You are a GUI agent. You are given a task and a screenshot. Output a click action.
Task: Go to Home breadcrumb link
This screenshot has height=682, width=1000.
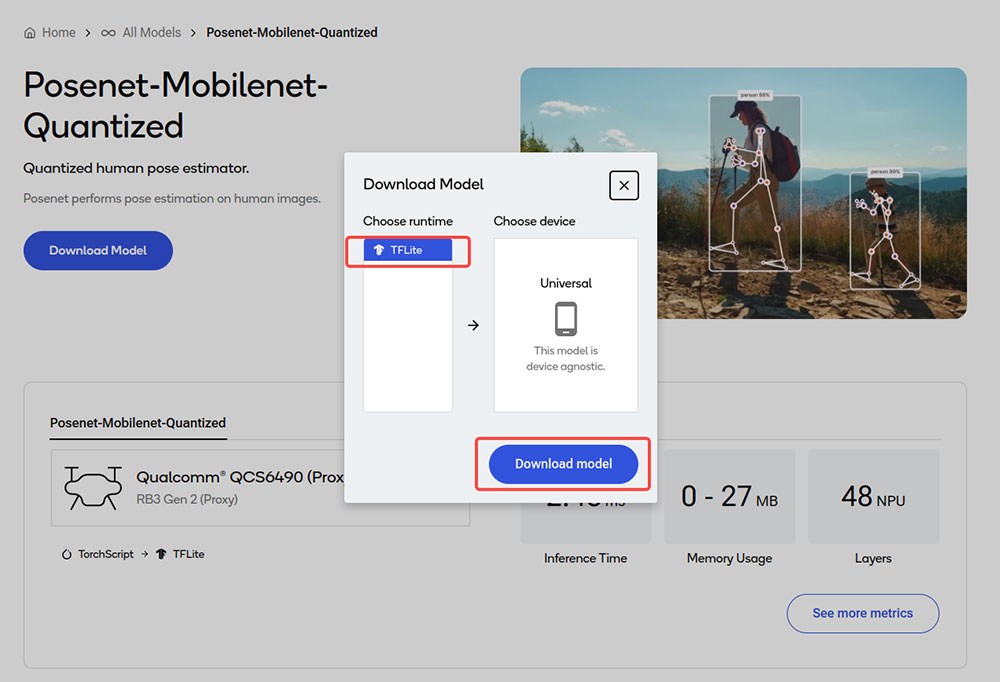pos(59,33)
